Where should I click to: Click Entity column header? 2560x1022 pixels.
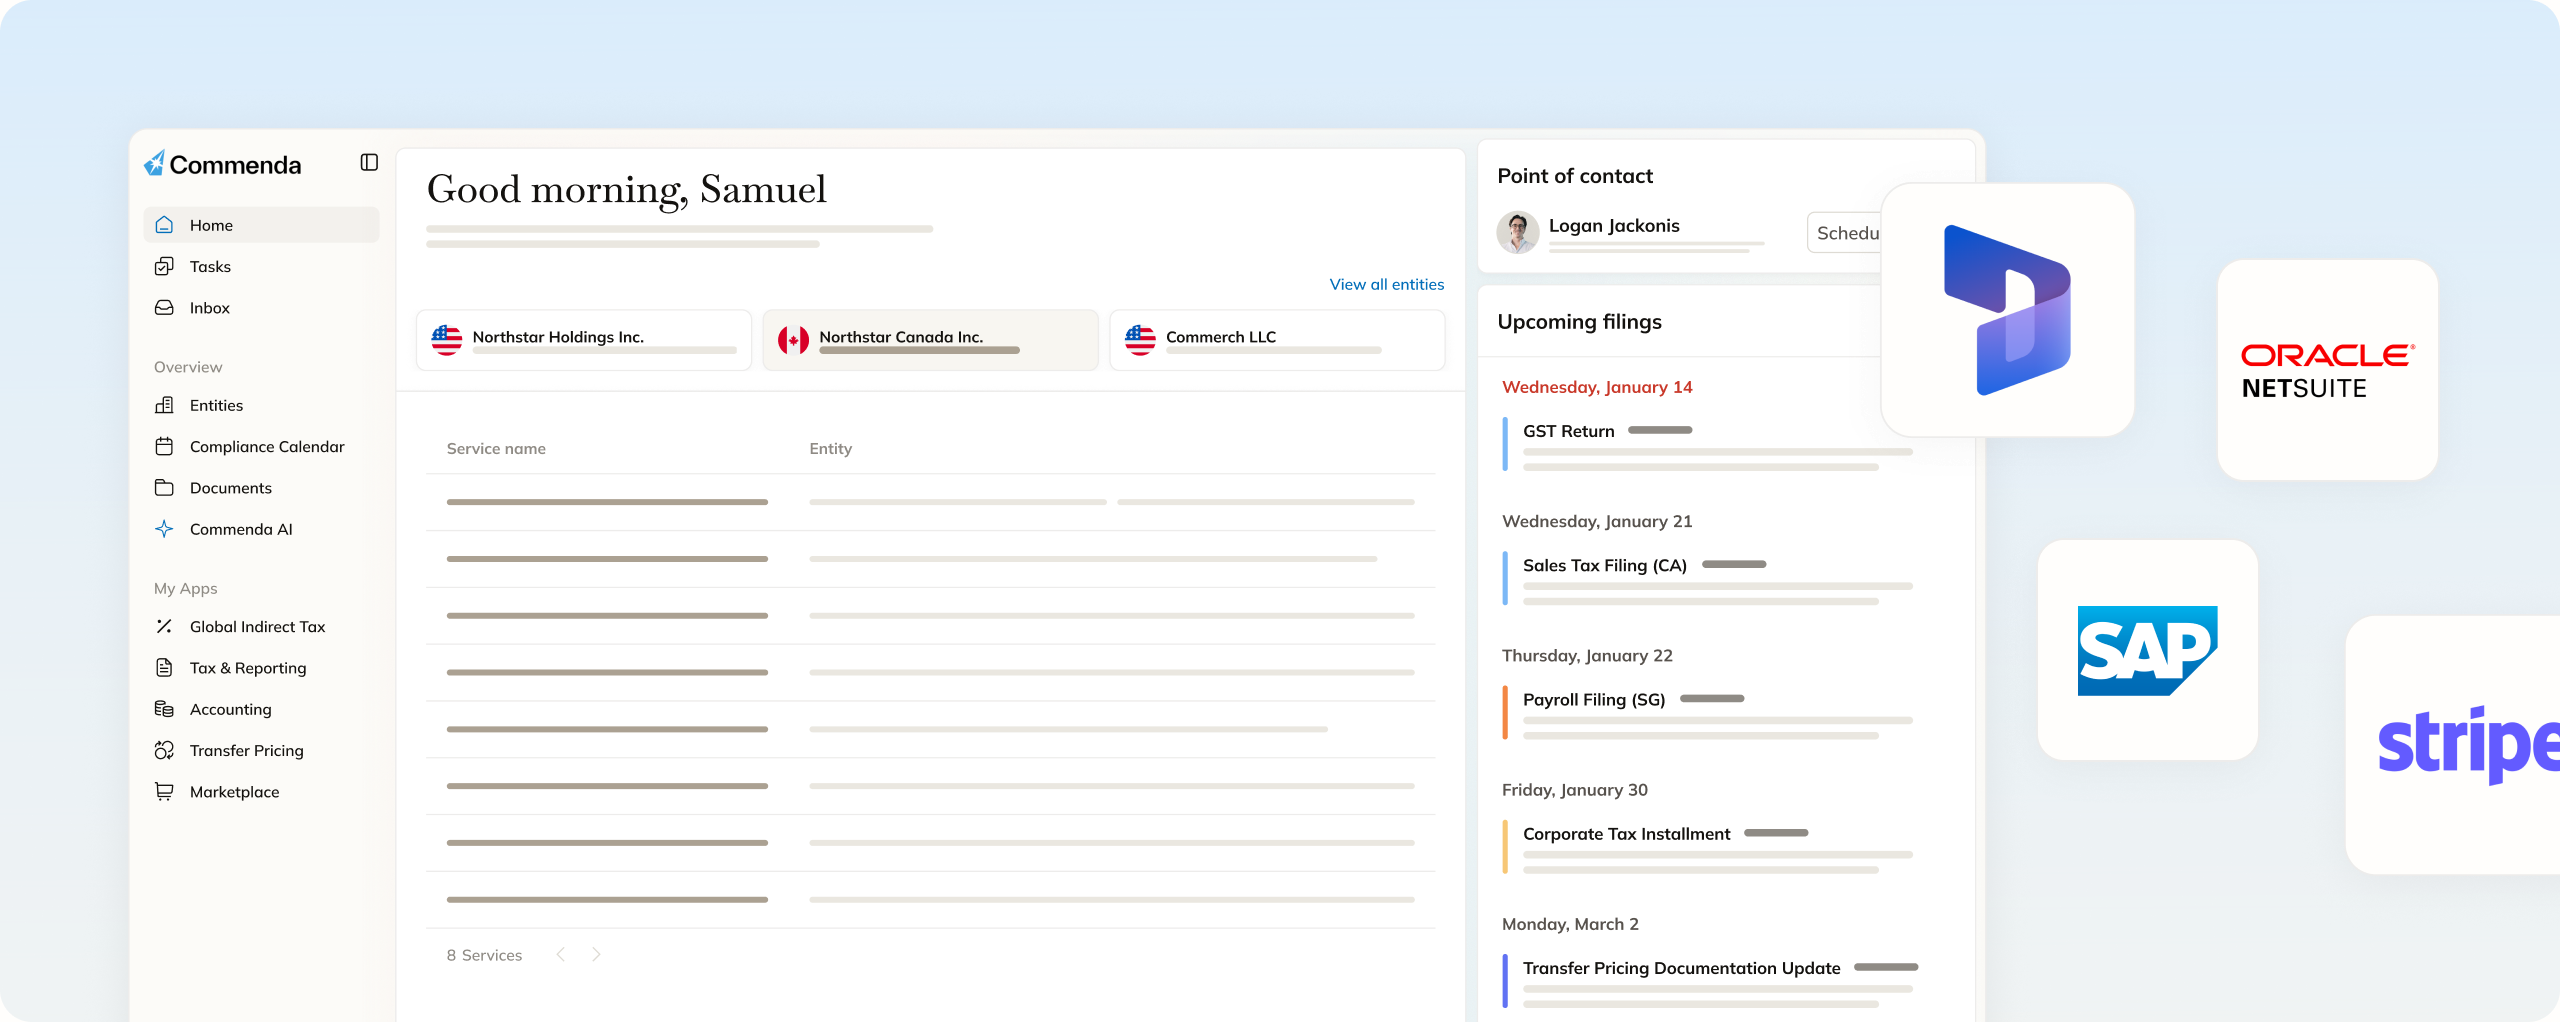[830, 448]
